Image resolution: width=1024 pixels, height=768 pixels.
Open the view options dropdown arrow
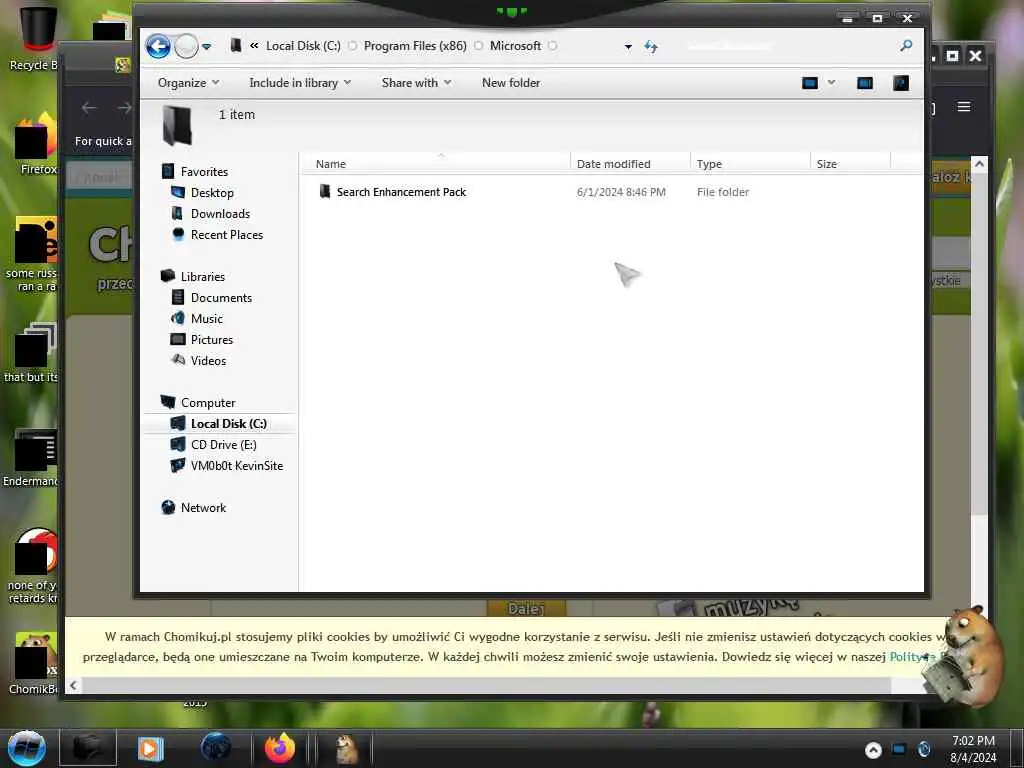pos(831,83)
